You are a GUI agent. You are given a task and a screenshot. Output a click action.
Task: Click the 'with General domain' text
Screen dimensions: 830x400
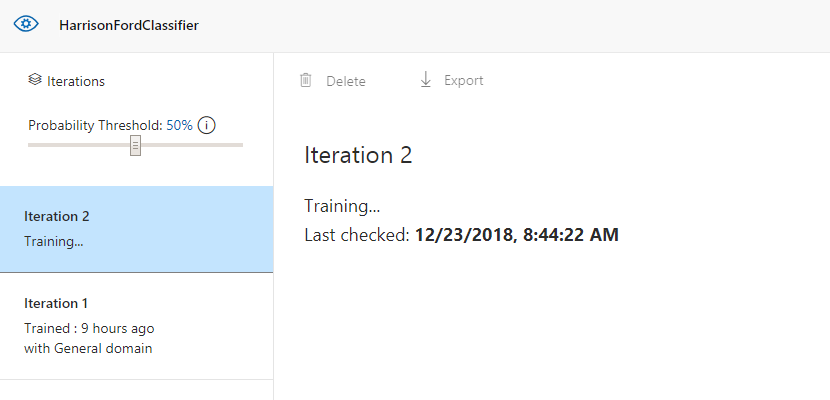(x=88, y=348)
